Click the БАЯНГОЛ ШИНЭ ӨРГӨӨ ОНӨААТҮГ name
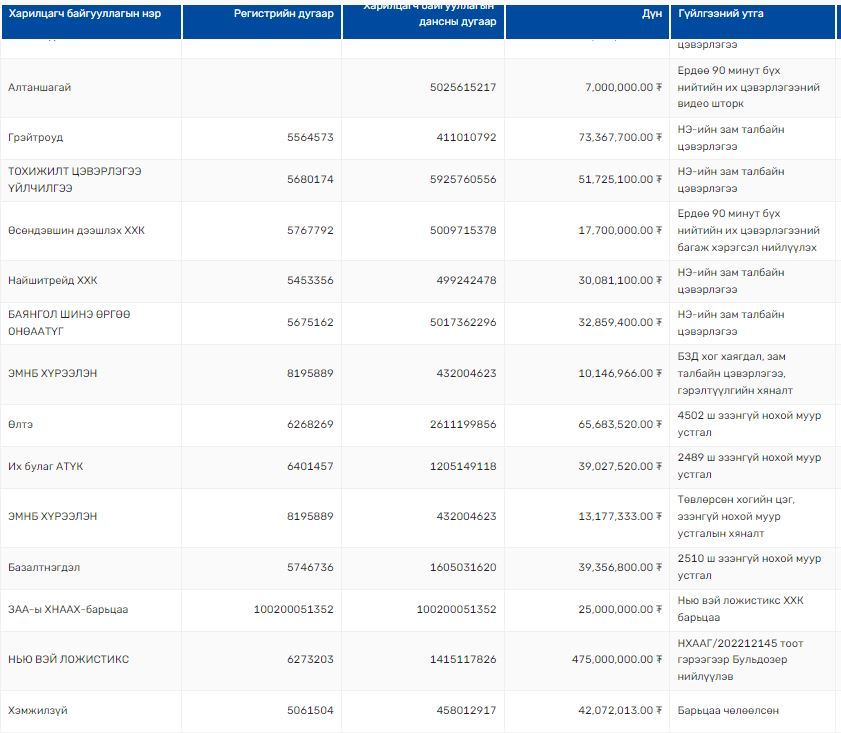 (x=69, y=322)
